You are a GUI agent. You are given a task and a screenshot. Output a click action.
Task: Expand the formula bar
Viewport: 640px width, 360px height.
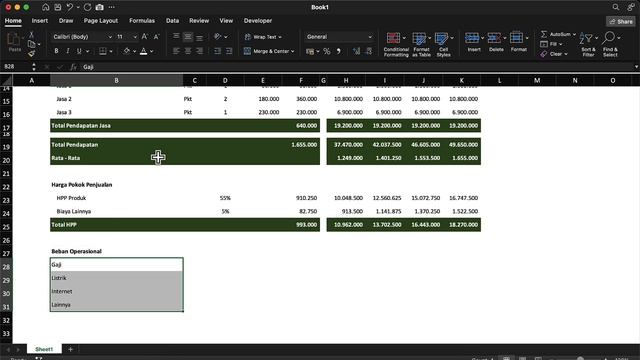click(x=636, y=67)
